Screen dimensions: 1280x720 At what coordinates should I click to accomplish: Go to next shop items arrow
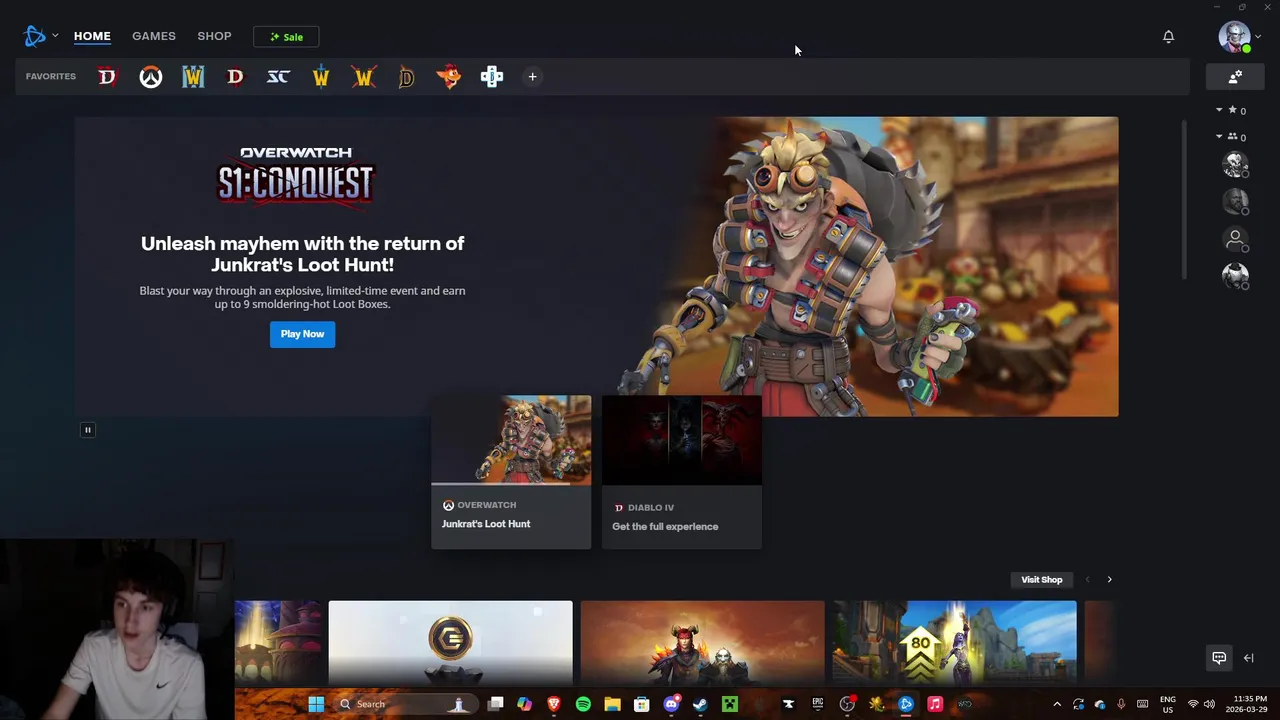point(1109,580)
